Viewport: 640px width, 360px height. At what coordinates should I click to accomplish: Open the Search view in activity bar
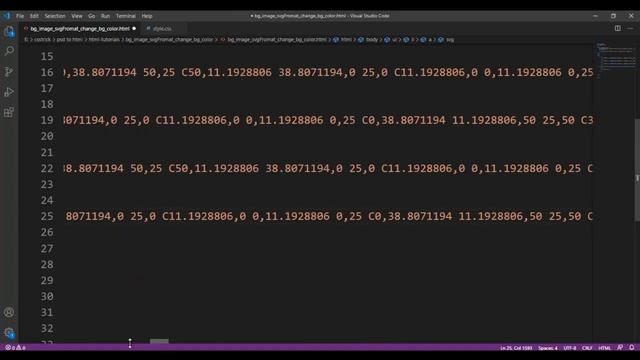pyautogui.click(x=9, y=51)
